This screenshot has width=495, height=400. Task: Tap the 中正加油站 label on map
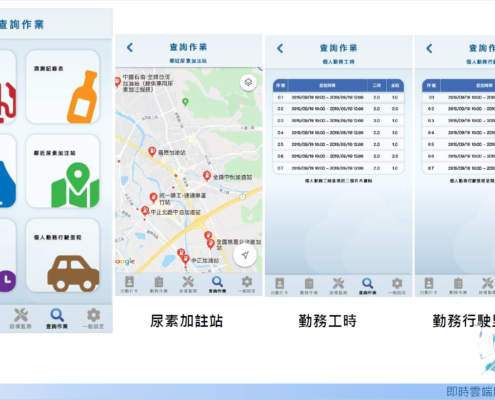(205, 260)
